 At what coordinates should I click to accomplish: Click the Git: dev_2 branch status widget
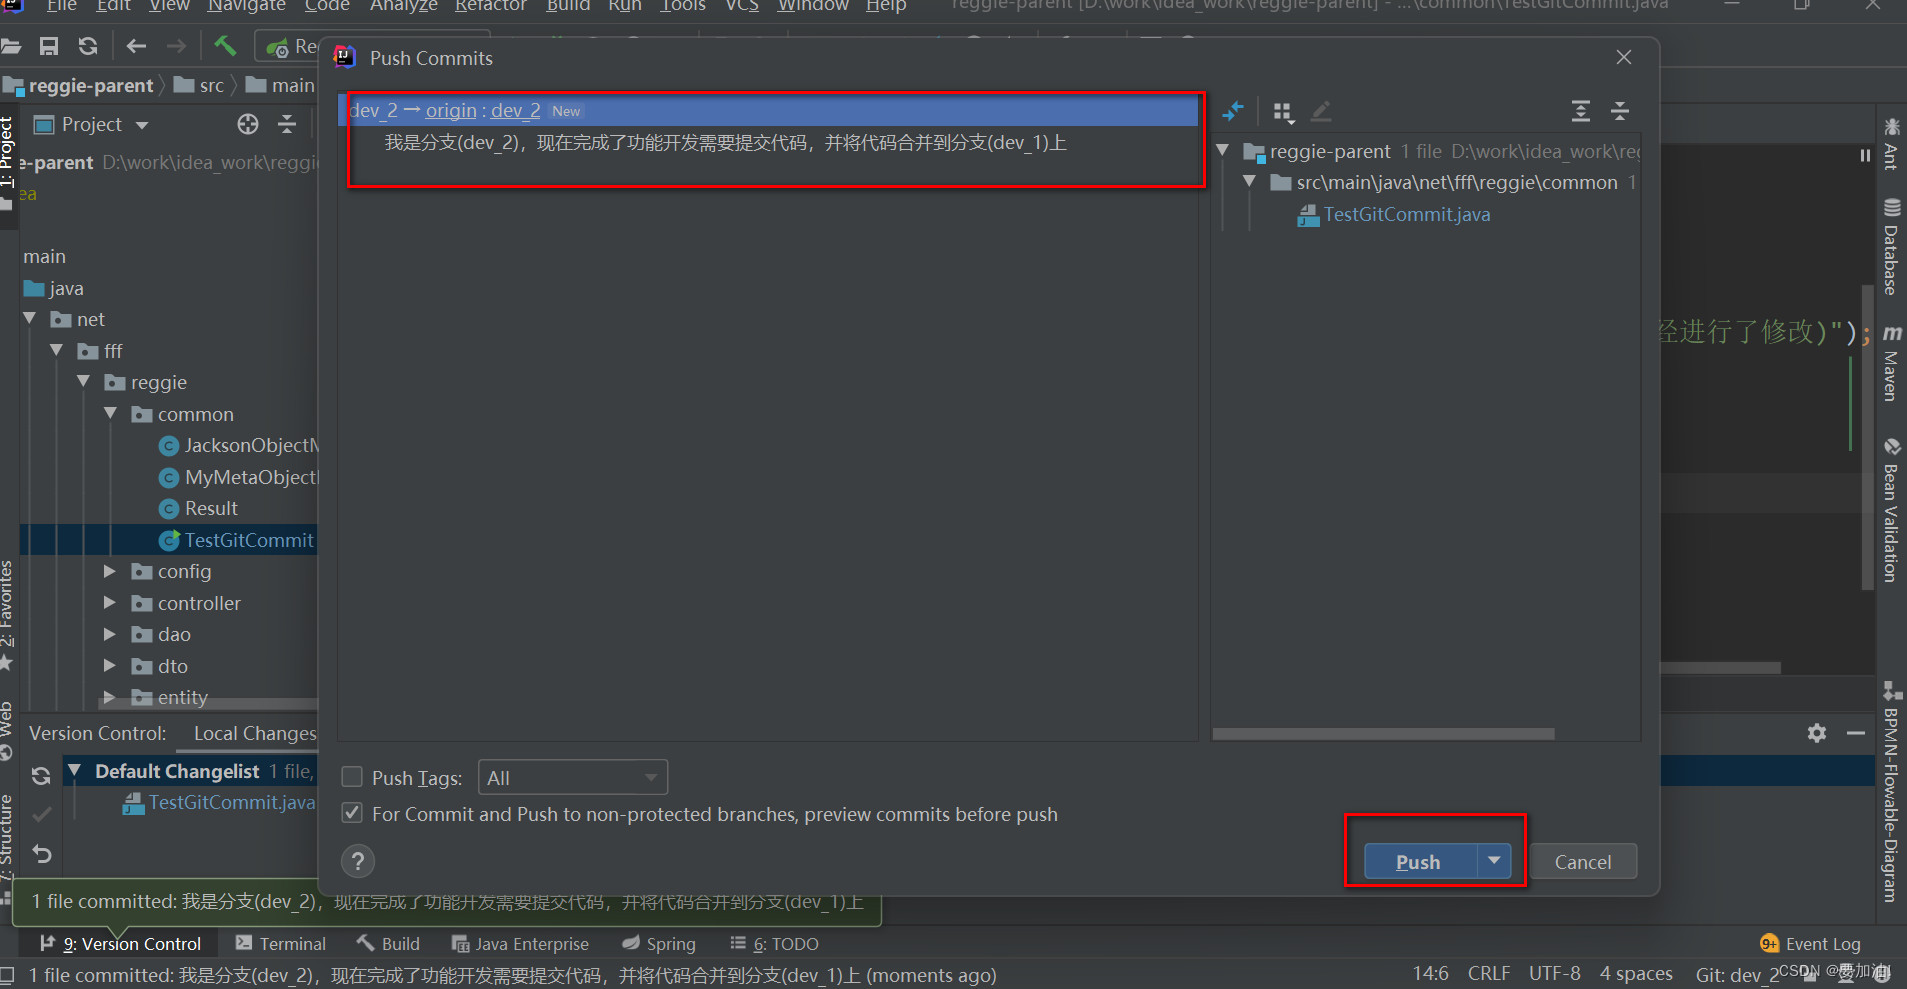(x=1737, y=974)
